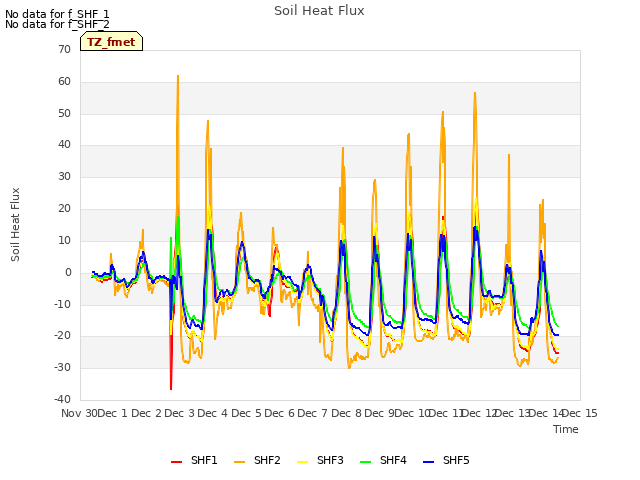Click the red SHF1 dip near -37
Viewport: 640px width, 480px height.
click(171, 389)
